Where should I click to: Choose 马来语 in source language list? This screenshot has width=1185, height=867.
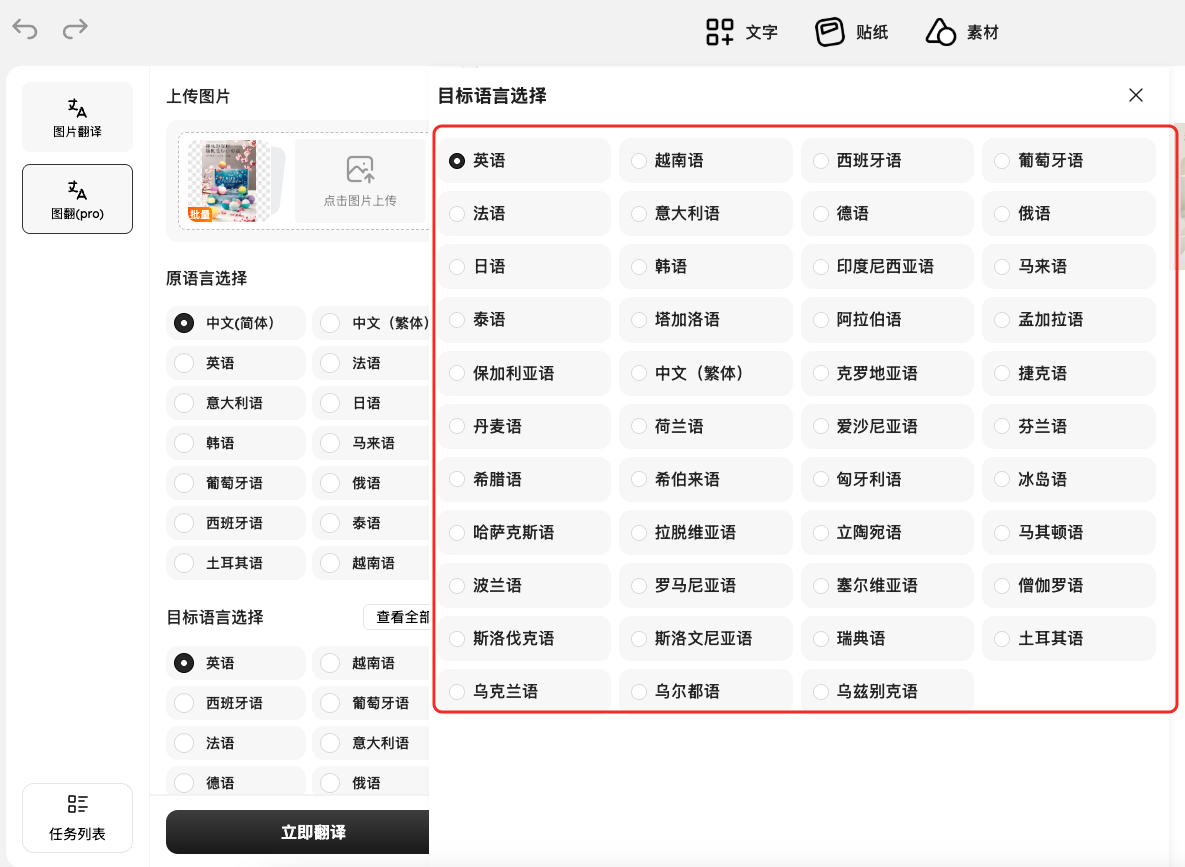tap(371, 443)
